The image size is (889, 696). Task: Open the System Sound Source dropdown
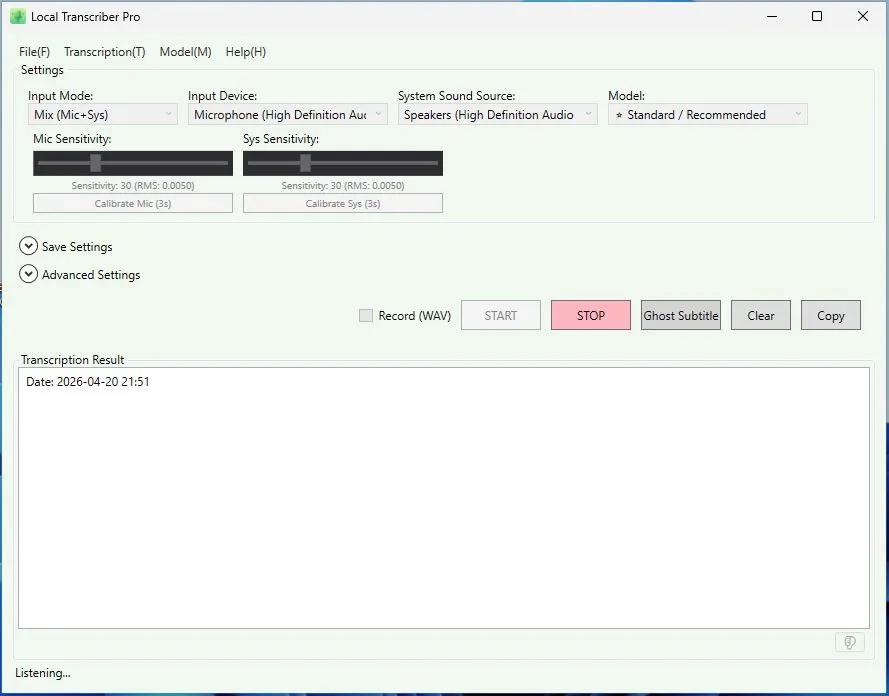pyautogui.click(x=497, y=115)
